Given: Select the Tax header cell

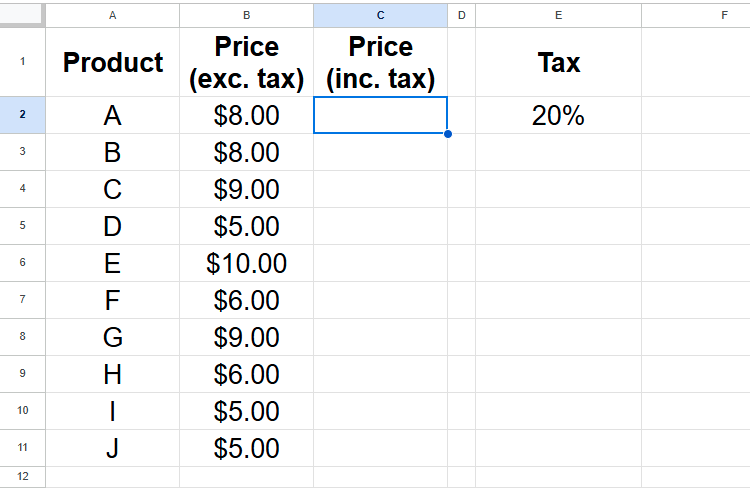Looking at the screenshot, I should 558,62.
